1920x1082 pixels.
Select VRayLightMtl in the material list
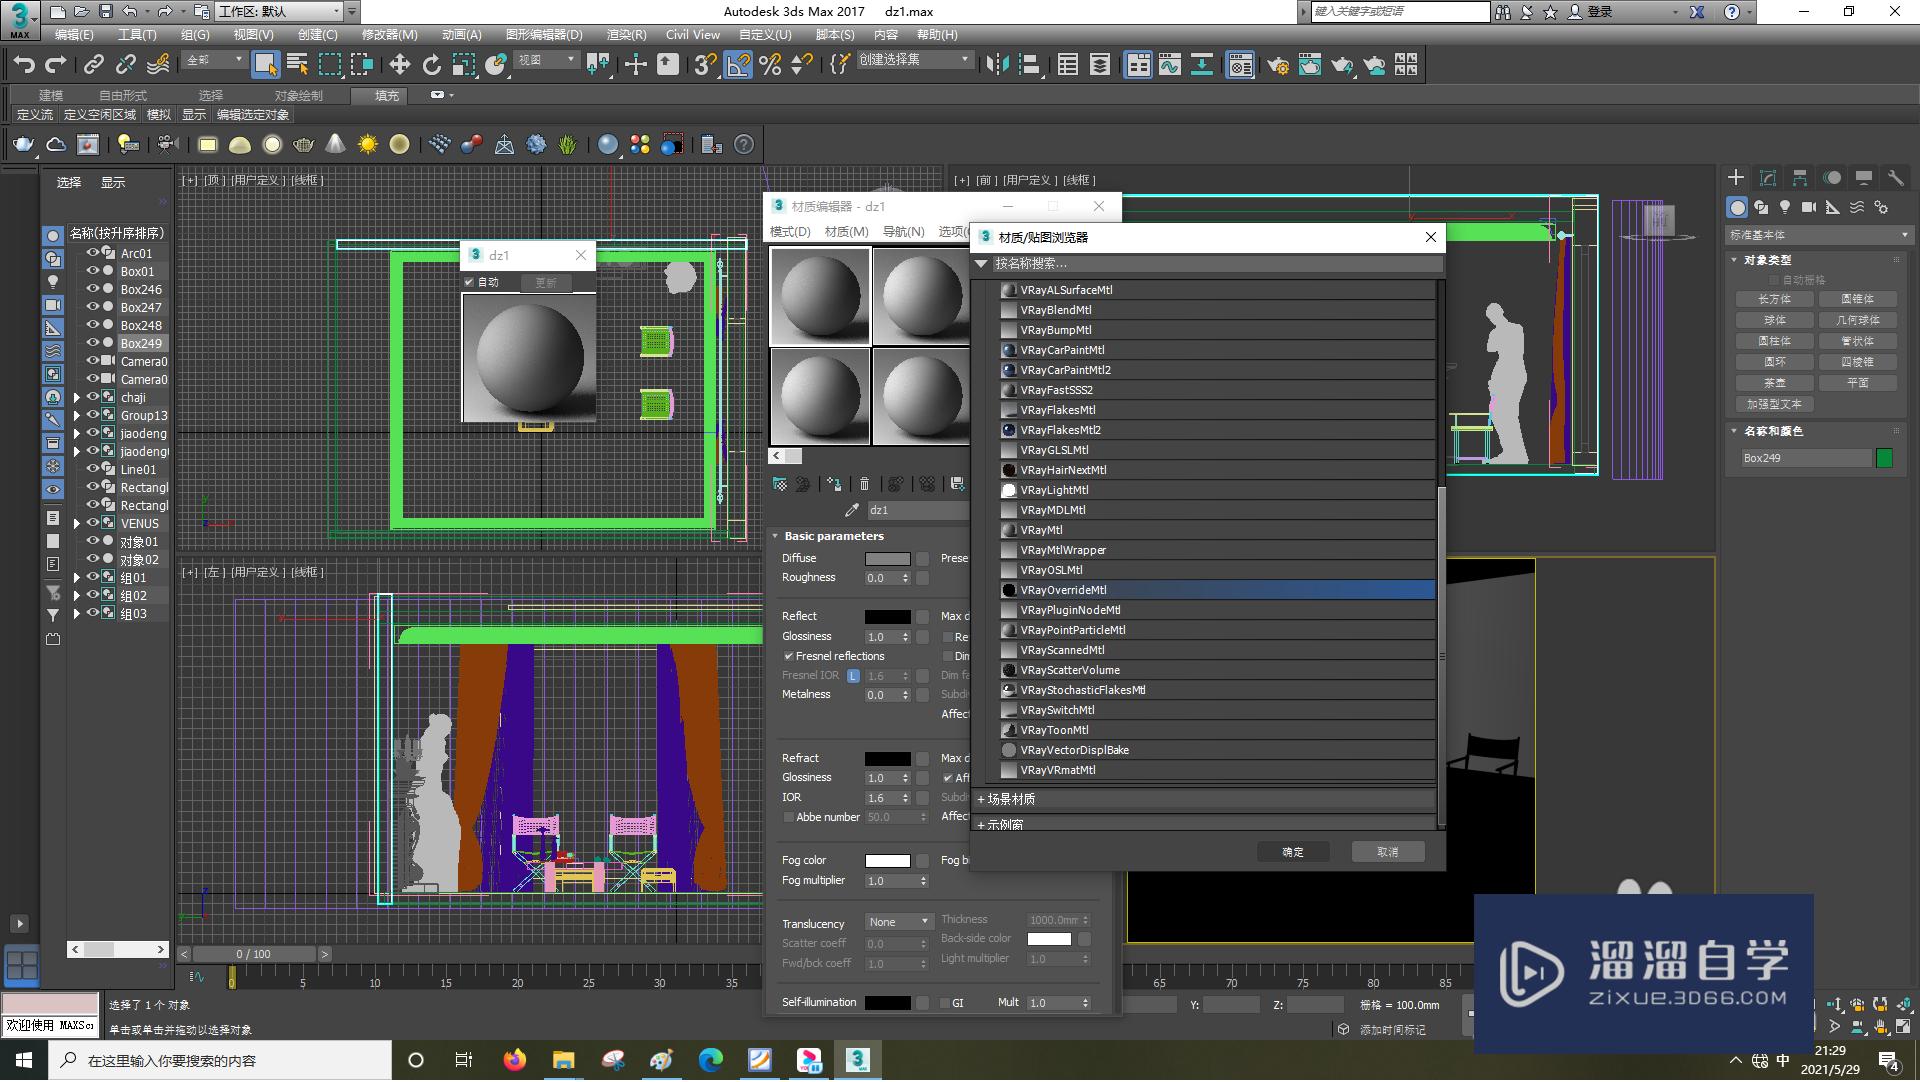pyautogui.click(x=1218, y=490)
